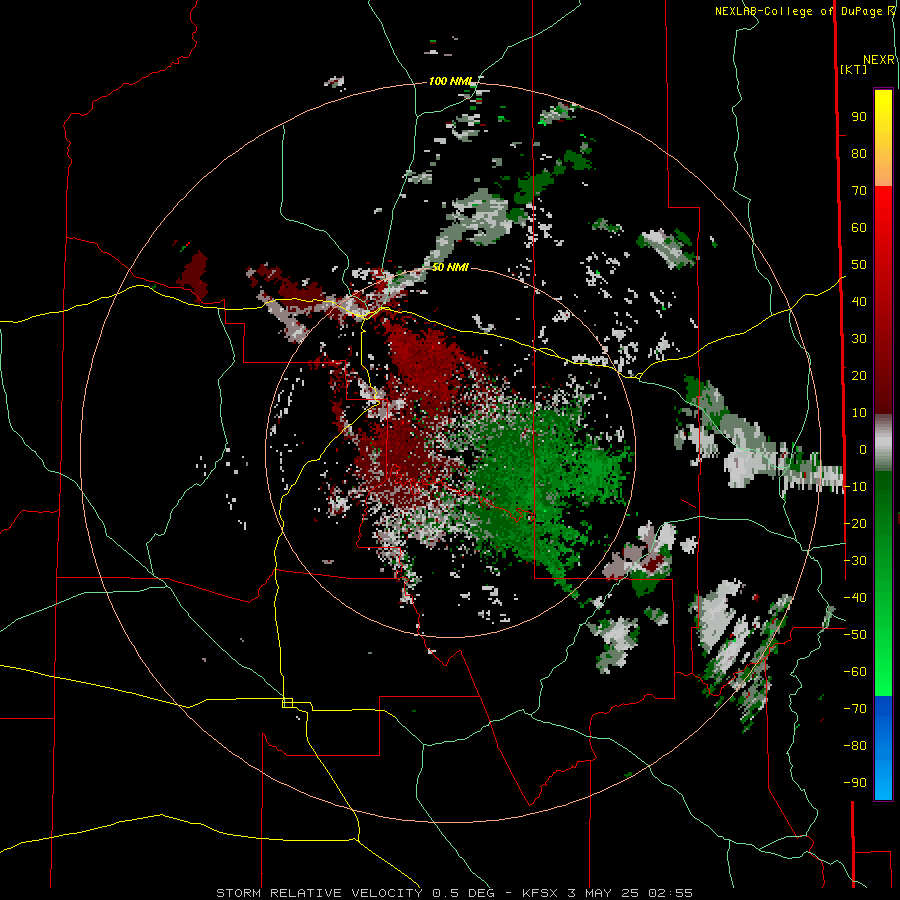The width and height of the screenshot is (900, 900).
Task: Select the 0 value on the velocity scale
Action: click(x=863, y=450)
